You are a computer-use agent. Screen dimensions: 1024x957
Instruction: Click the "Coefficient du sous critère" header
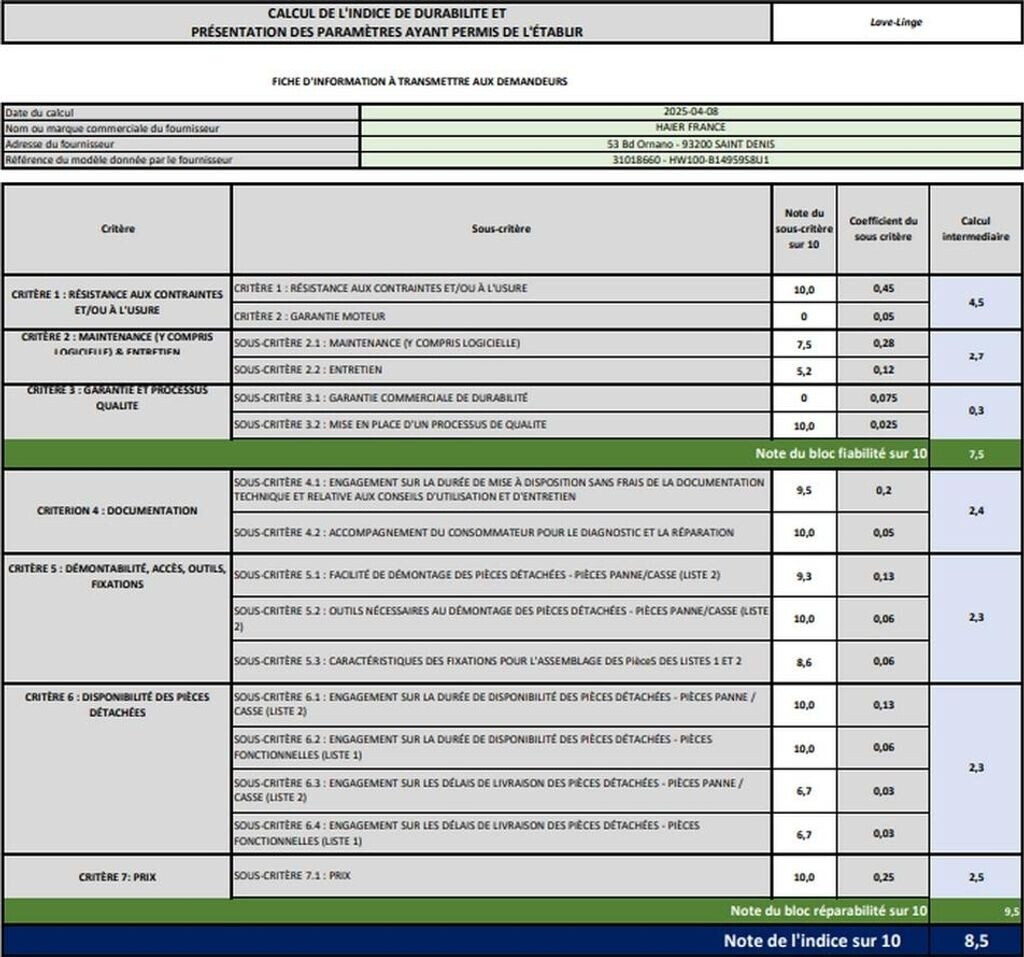883,229
